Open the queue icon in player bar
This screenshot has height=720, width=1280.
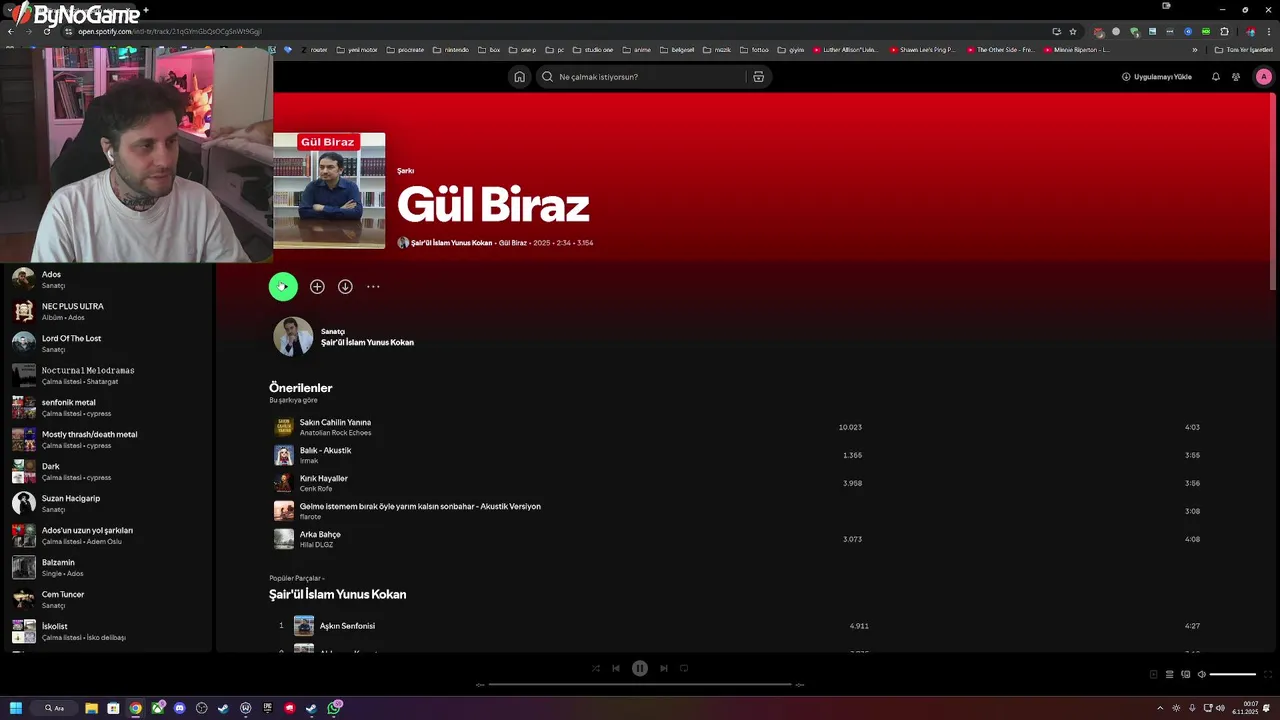coord(1169,674)
